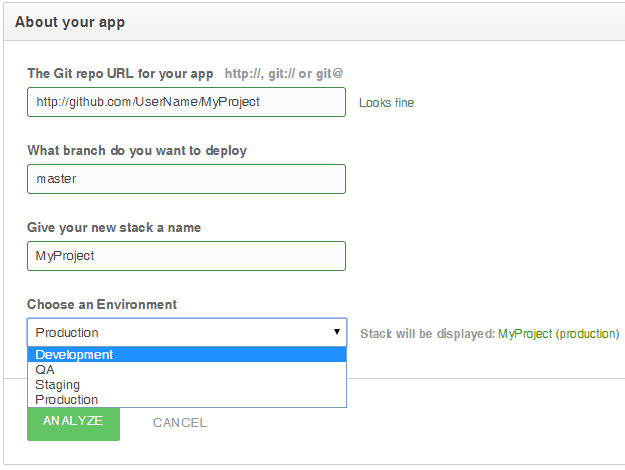Open the Choose an Environment dropdown

click(x=187, y=332)
